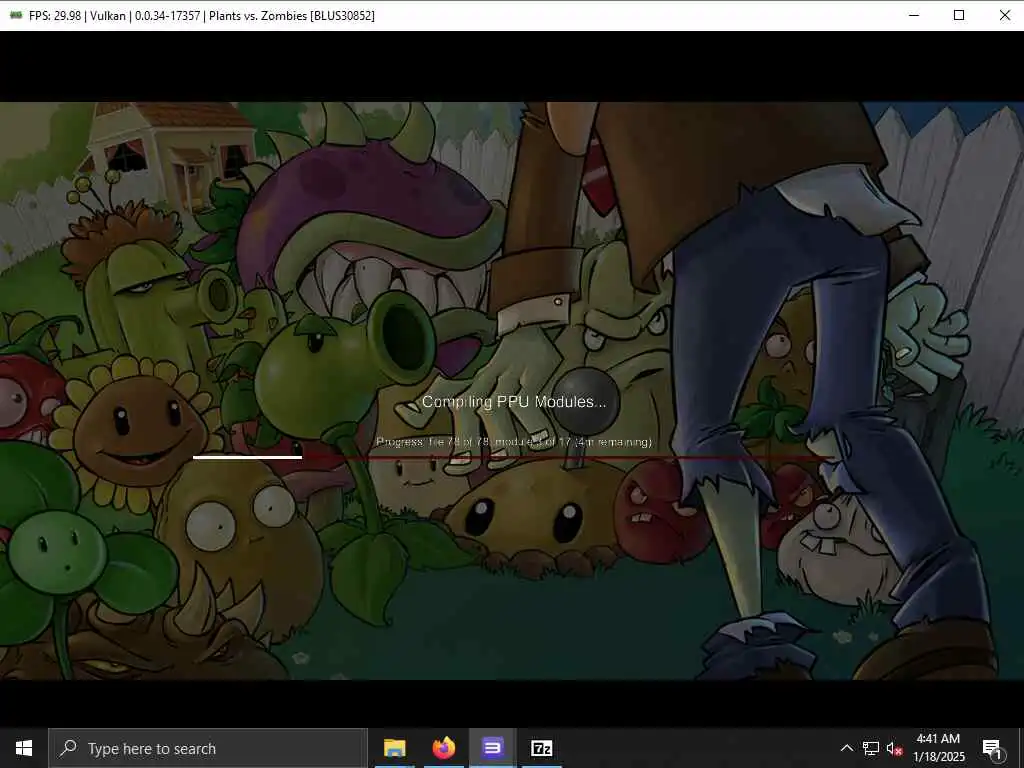Viewport: 1024px width, 768px height.
Task: Open the notification center icon
Action: (x=993, y=748)
